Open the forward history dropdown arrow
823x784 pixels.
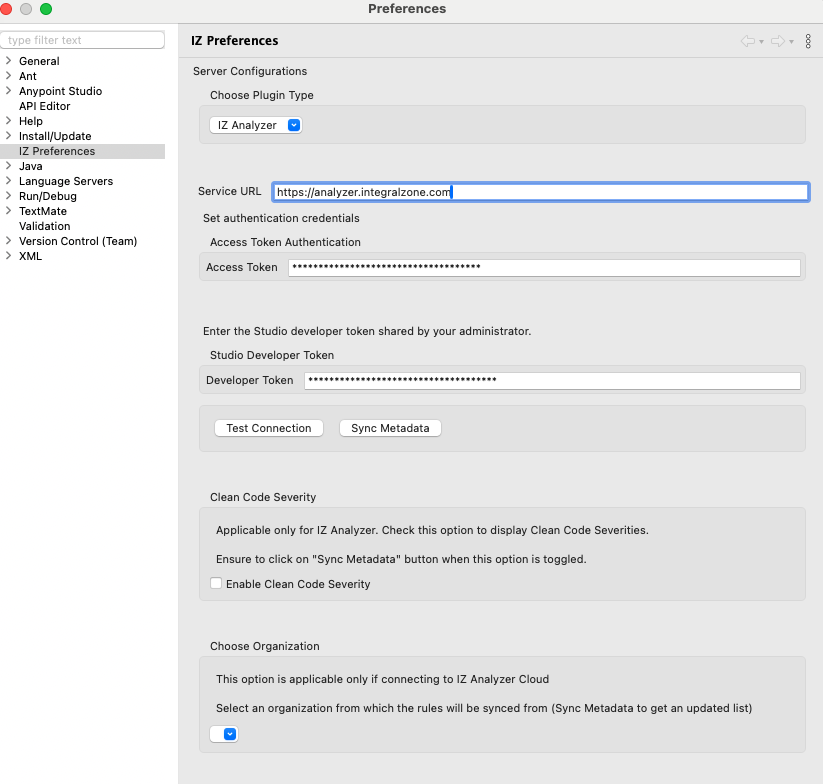(791, 42)
